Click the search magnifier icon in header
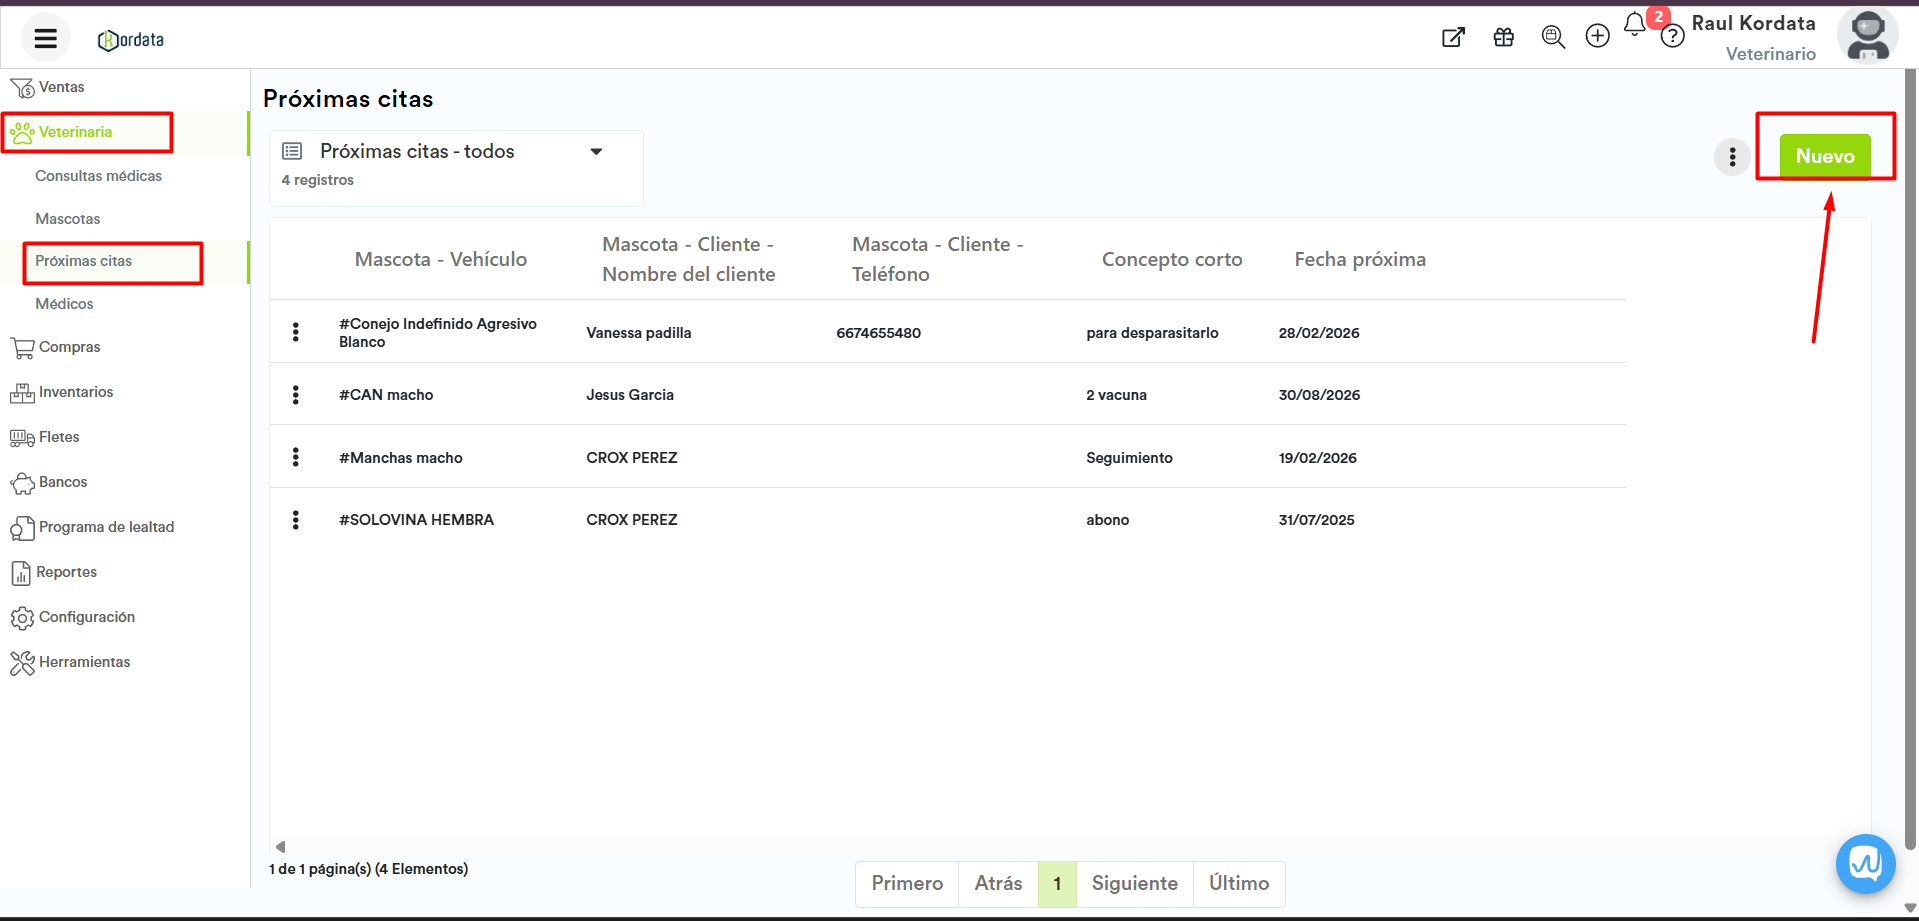Viewport: 1919px width, 921px height. (x=1552, y=38)
